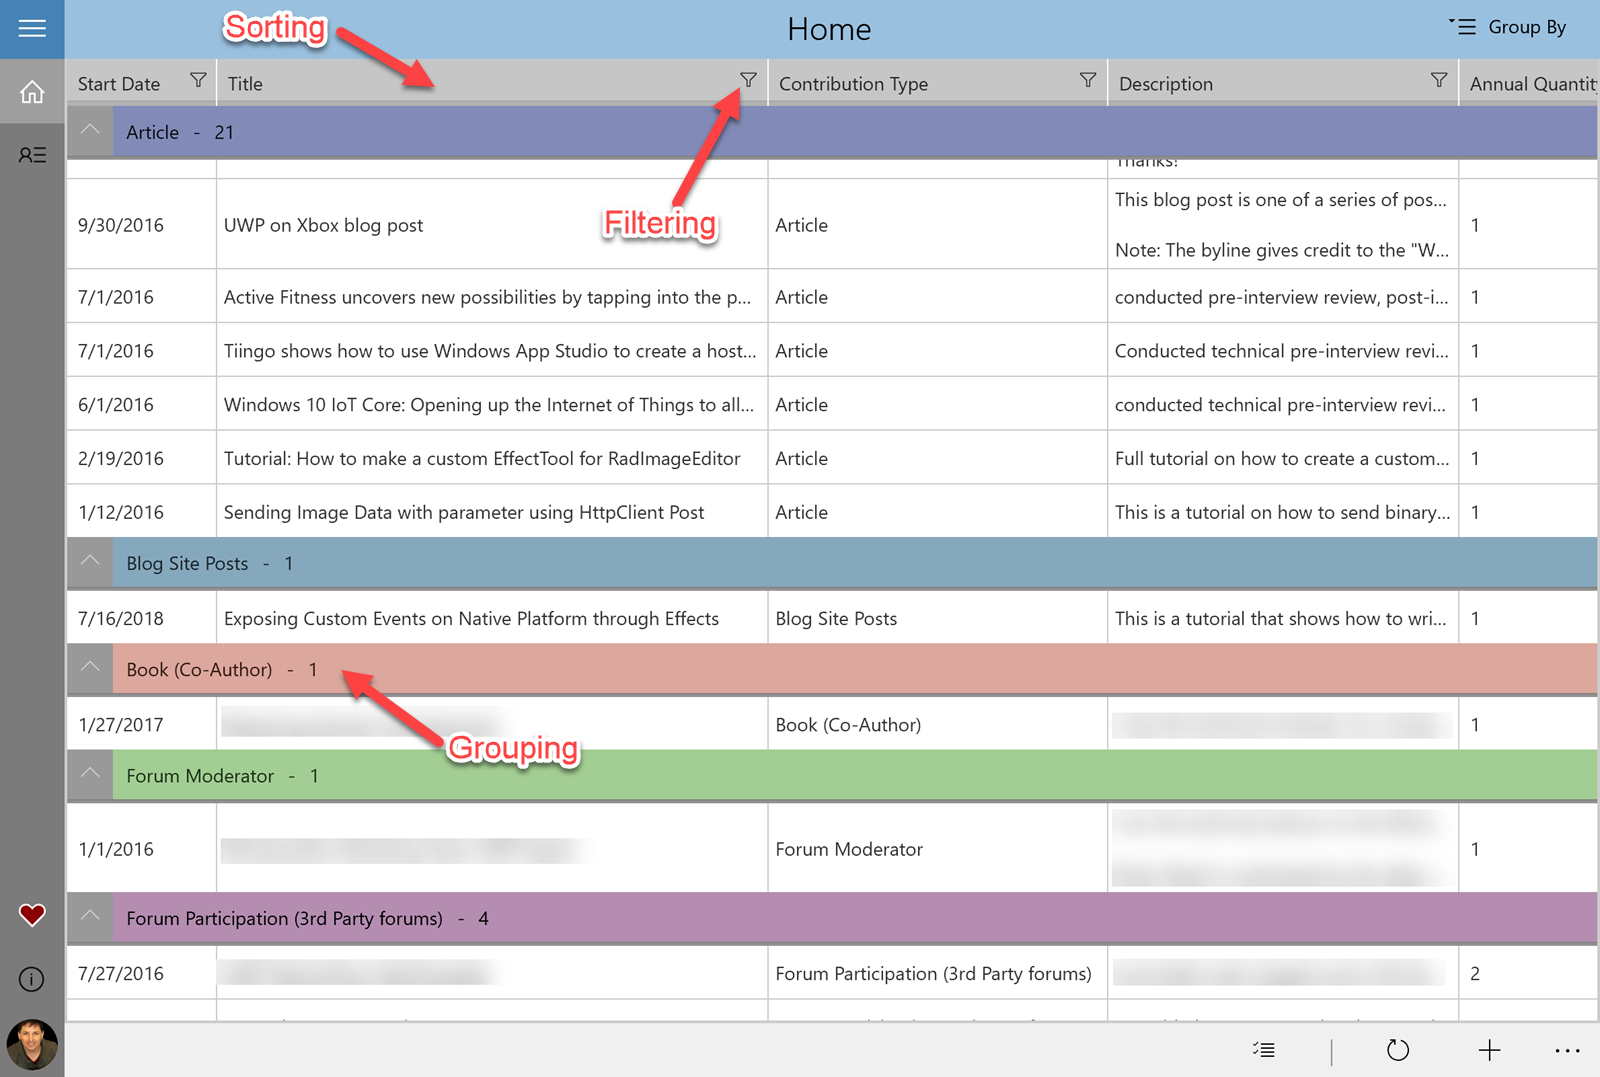Click the heart favorites icon
This screenshot has height=1077, width=1600.
(x=31, y=916)
